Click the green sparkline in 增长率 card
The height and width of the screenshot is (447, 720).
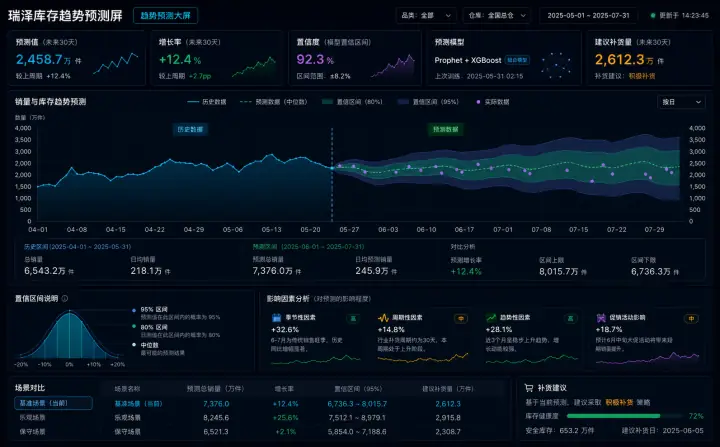(254, 67)
